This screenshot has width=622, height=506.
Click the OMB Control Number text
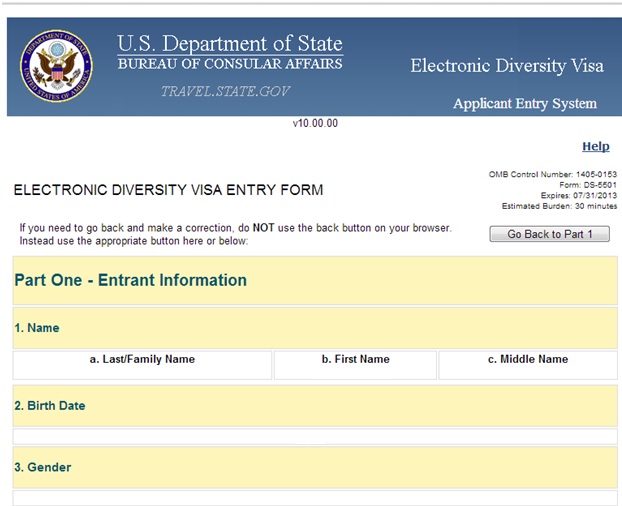tap(548, 174)
